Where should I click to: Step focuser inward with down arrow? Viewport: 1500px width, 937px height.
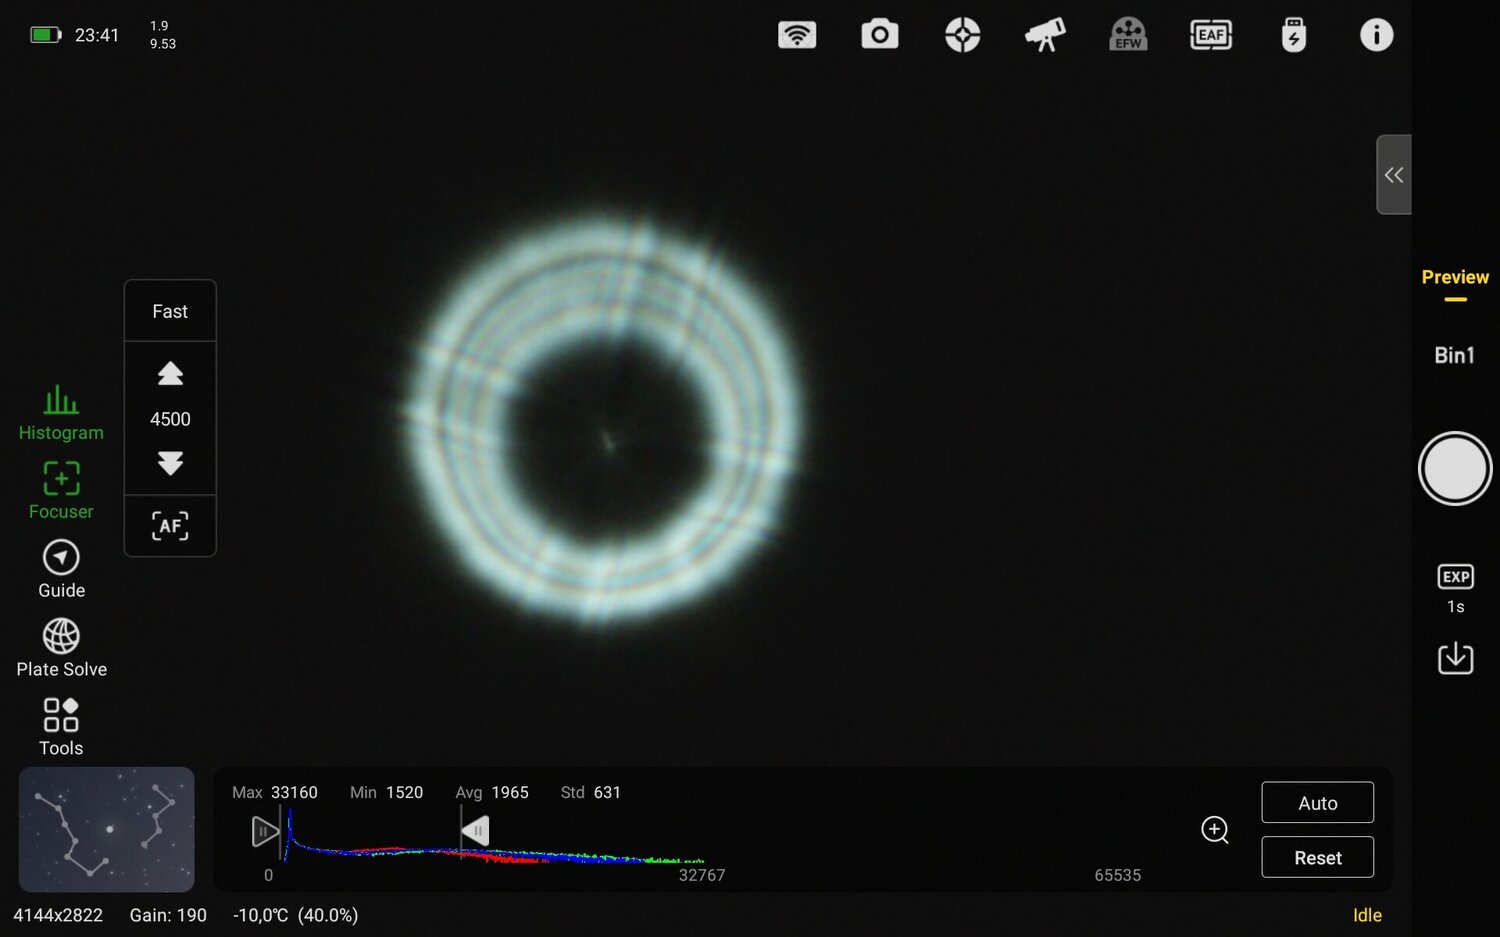point(169,464)
